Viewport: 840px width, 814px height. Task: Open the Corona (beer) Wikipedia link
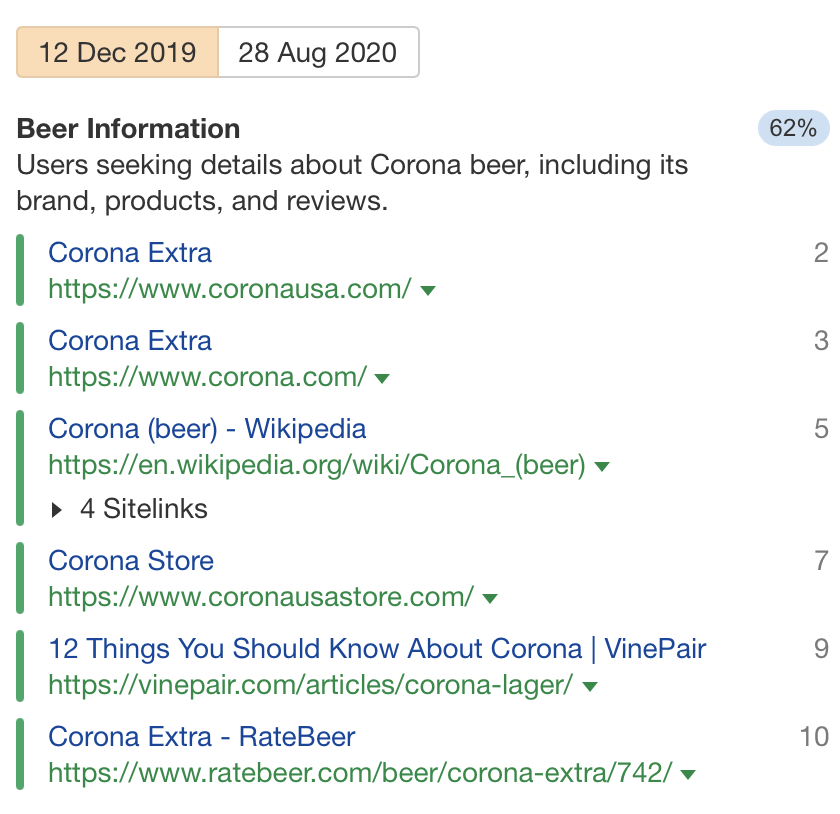point(206,429)
